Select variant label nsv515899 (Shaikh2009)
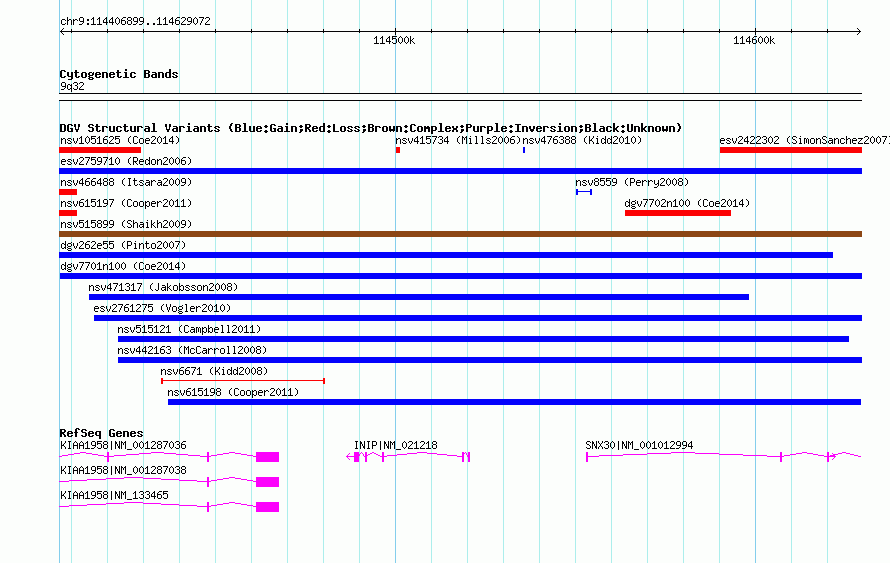Screen dimensions: 890x563 pyautogui.click(x=126, y=224)
